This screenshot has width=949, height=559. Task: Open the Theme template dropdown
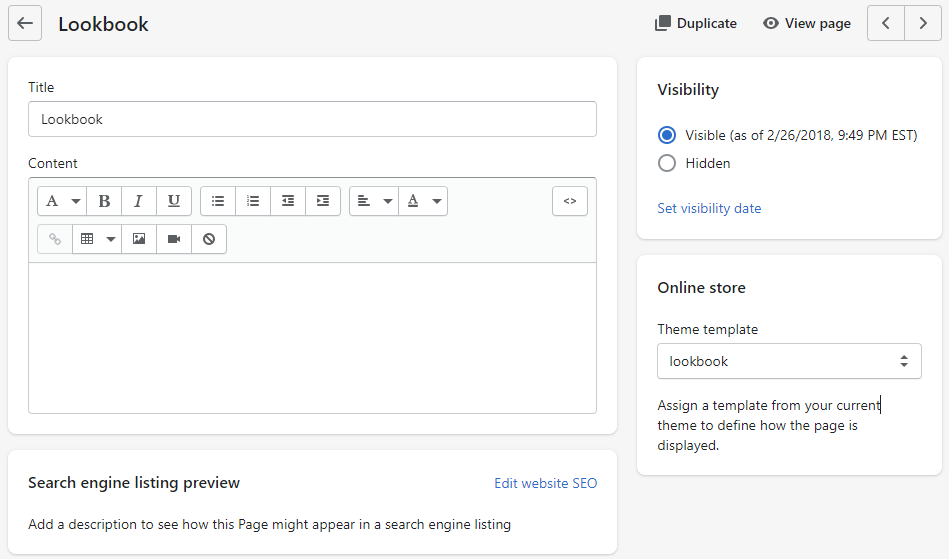[789, 361]
